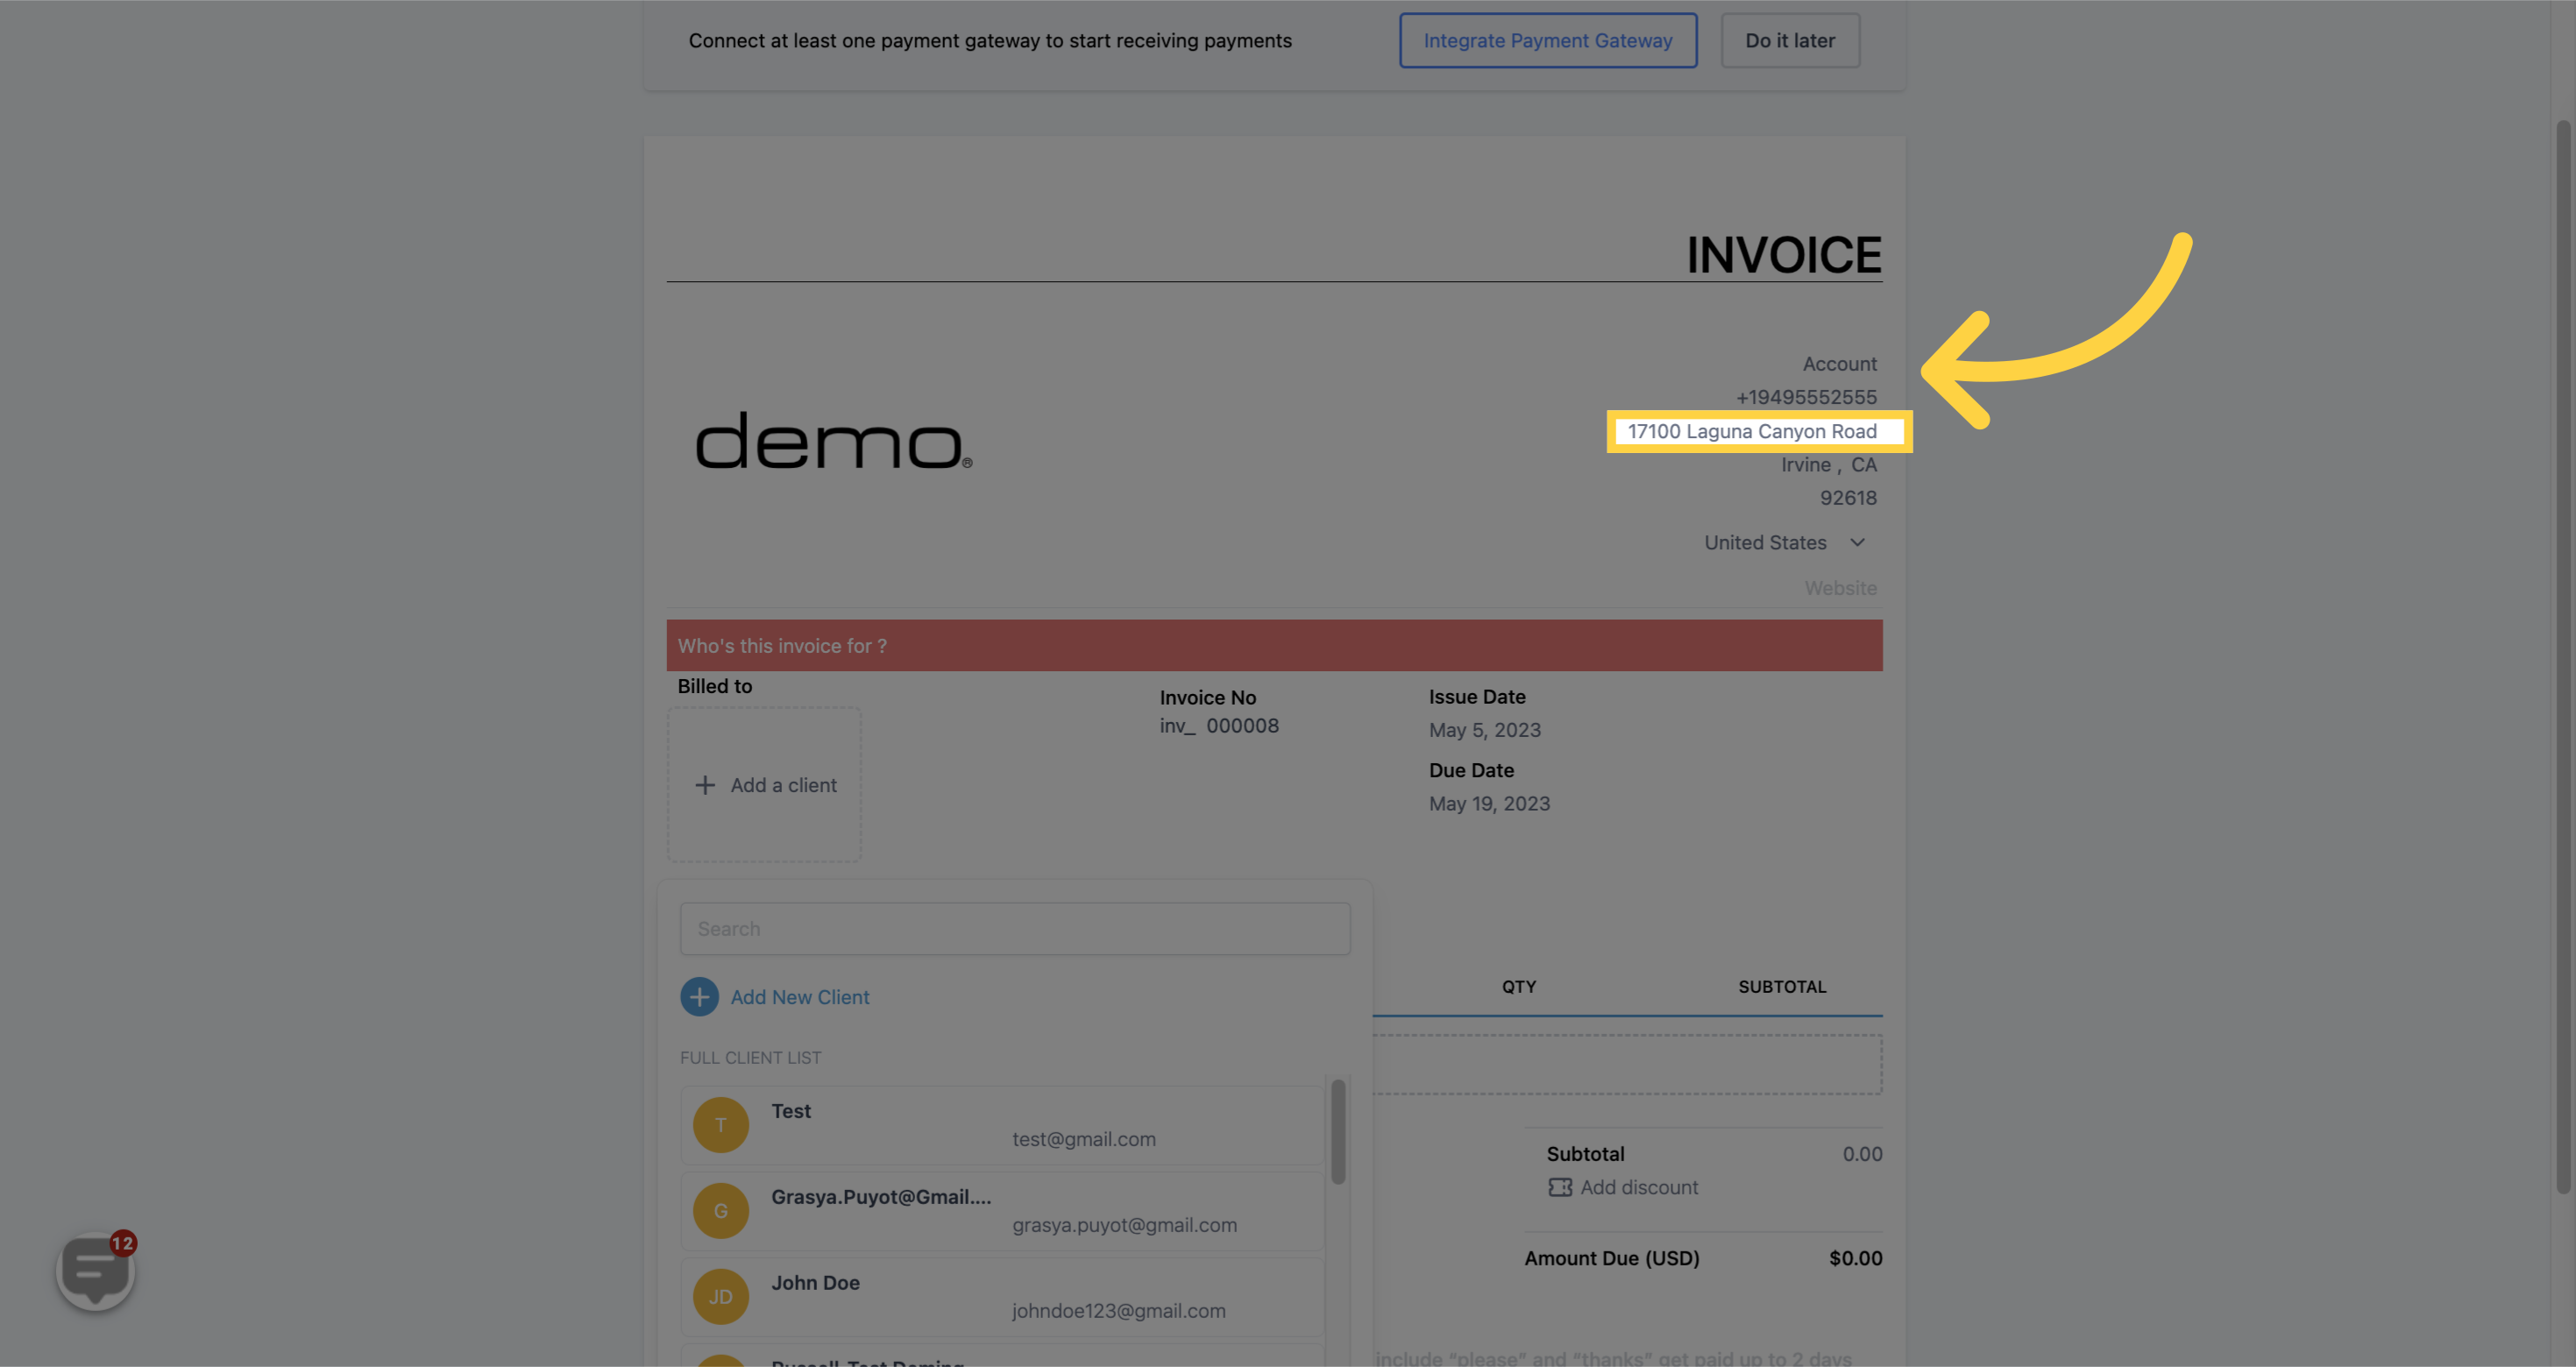Click the Add discount ticket icon
The height and width of the screenshot is (1367, 2576).
click(x=1559, y=1187)
